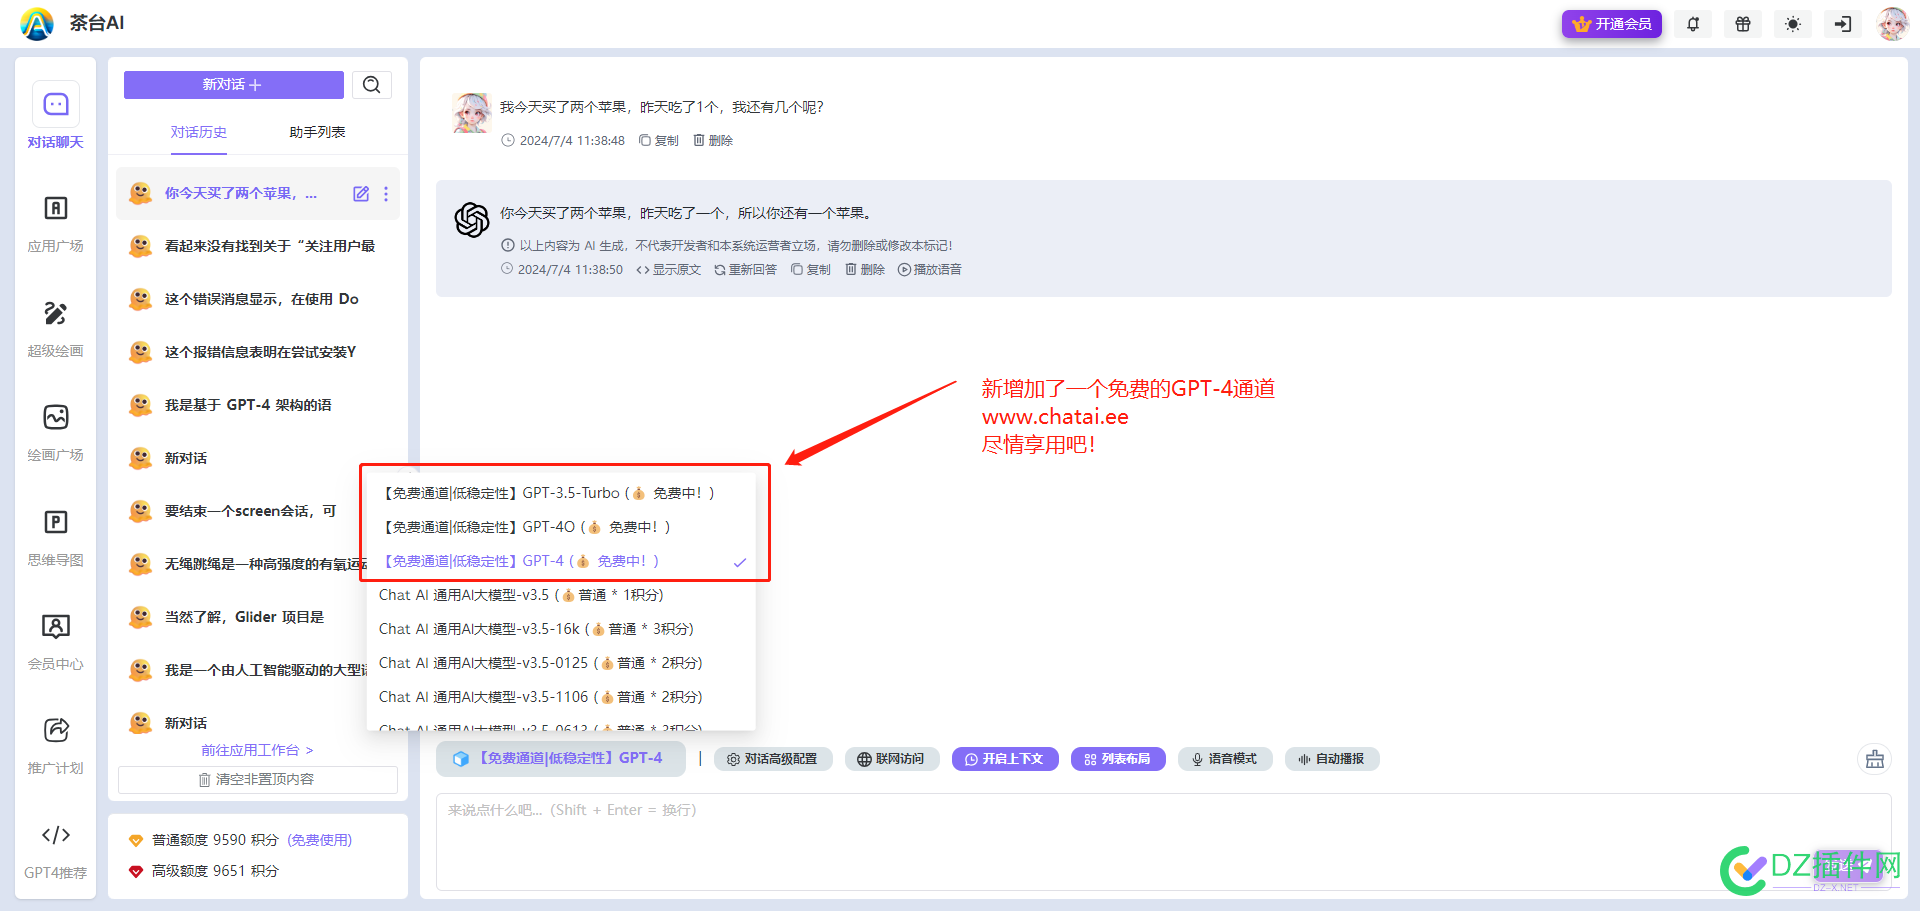Screen dimensions: 1920x911
Task: Toggle 自动播报 auto broadcast
Action: (1332, 759)
